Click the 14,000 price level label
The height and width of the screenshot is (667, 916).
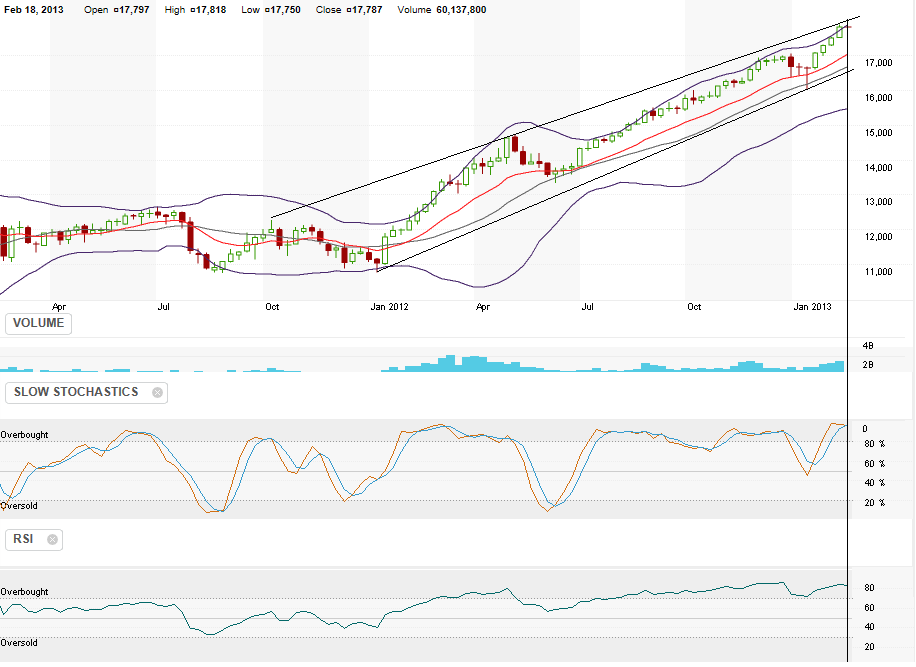click(877, 168)
